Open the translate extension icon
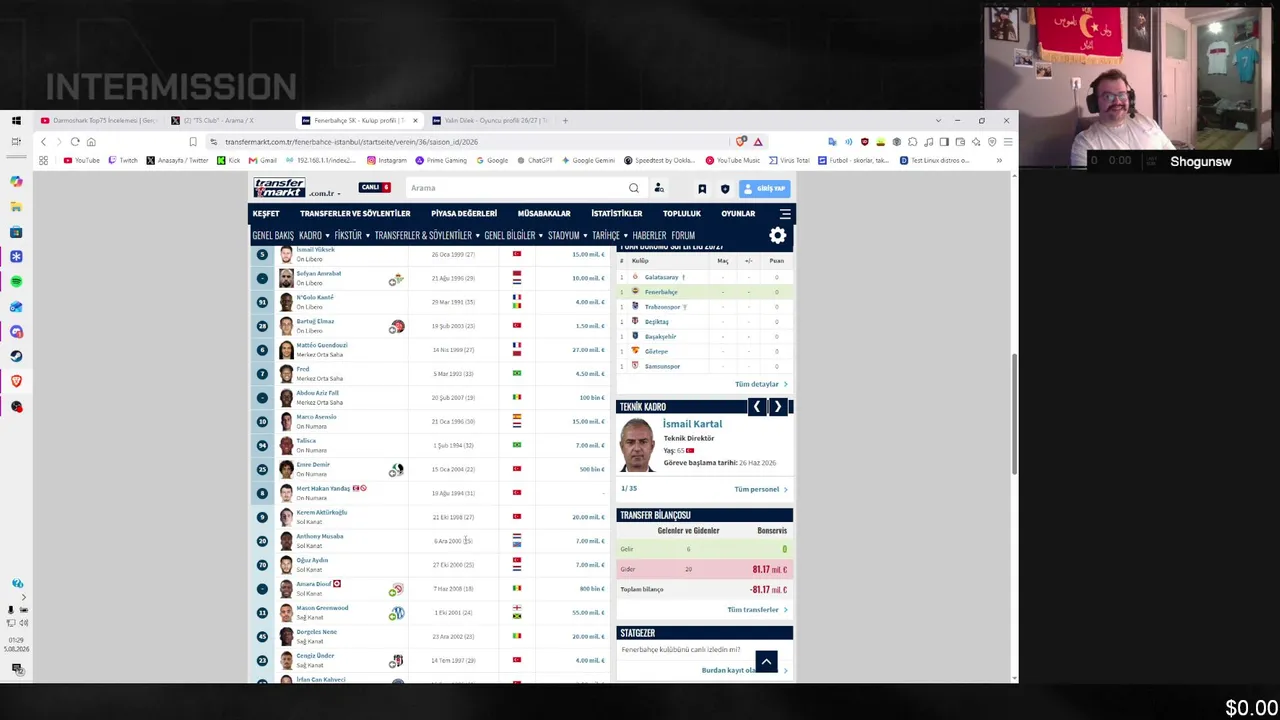This screenshot has width=1280, height=720. [x=832, y=142]
